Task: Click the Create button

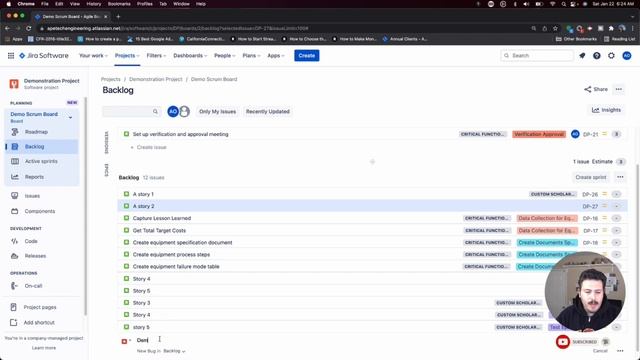Action: (307, 56)
